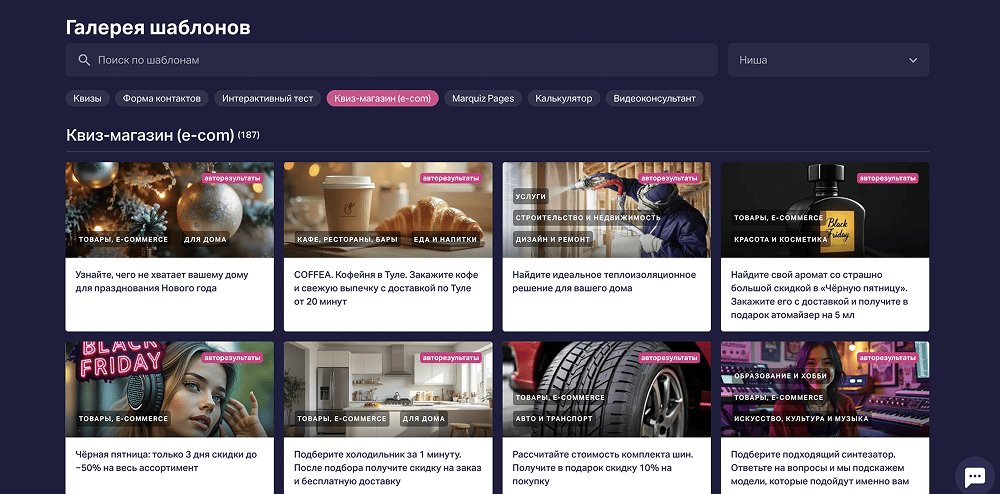Screen dimensions: 1000x494
Task: Expand the Ниша dropdown
Action: coord(828,60)
